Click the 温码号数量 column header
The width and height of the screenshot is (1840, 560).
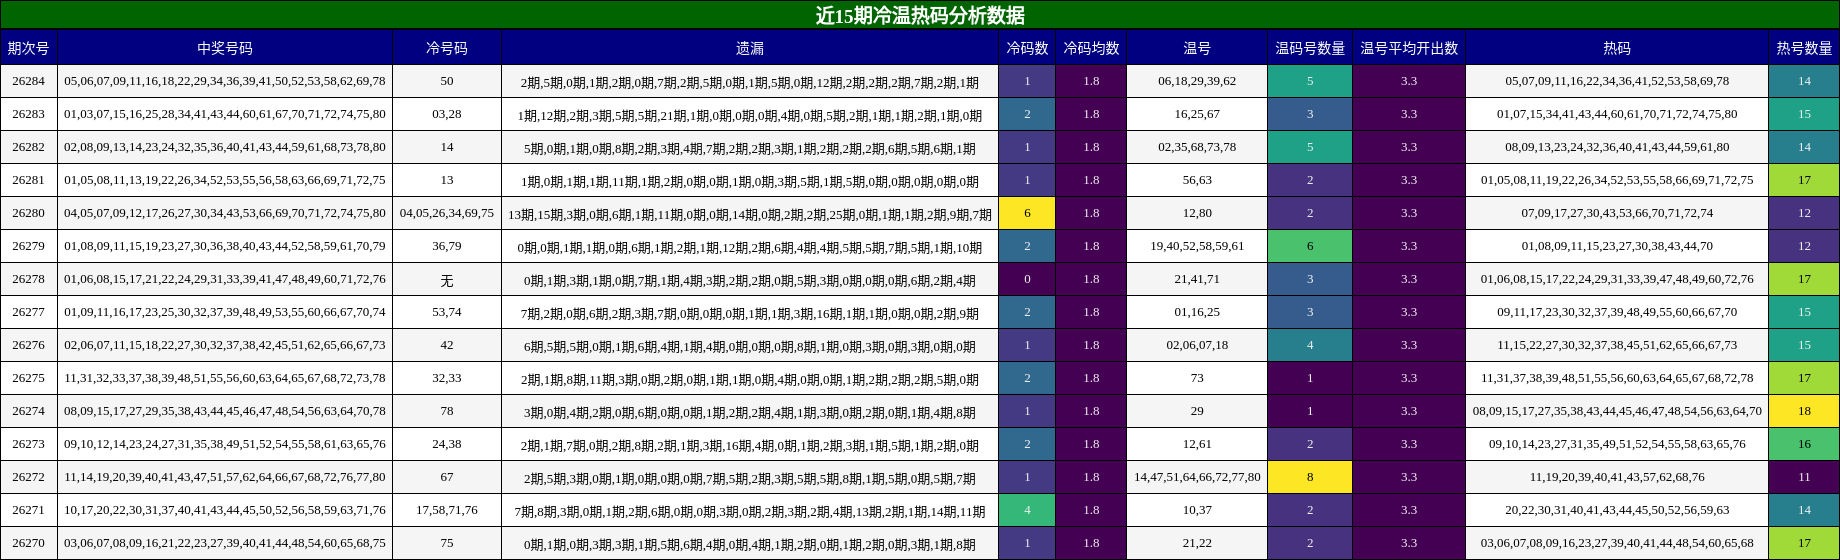1310,48
